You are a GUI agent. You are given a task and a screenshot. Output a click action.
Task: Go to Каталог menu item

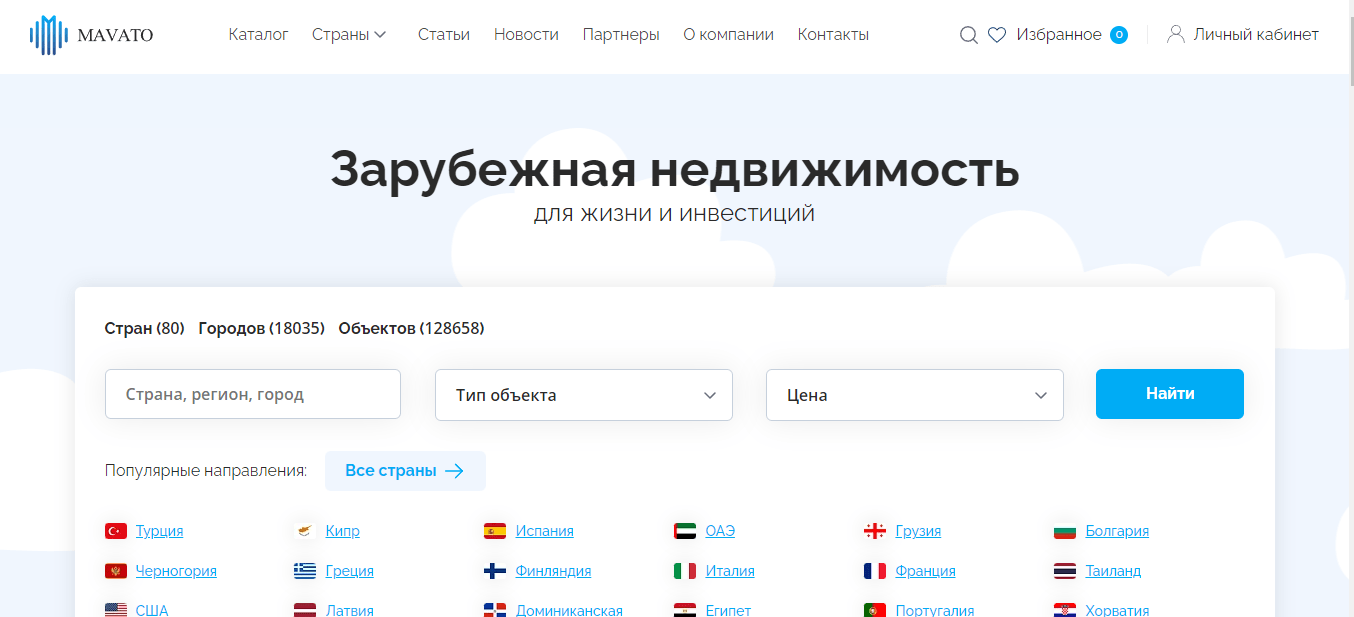pos(258,34)
